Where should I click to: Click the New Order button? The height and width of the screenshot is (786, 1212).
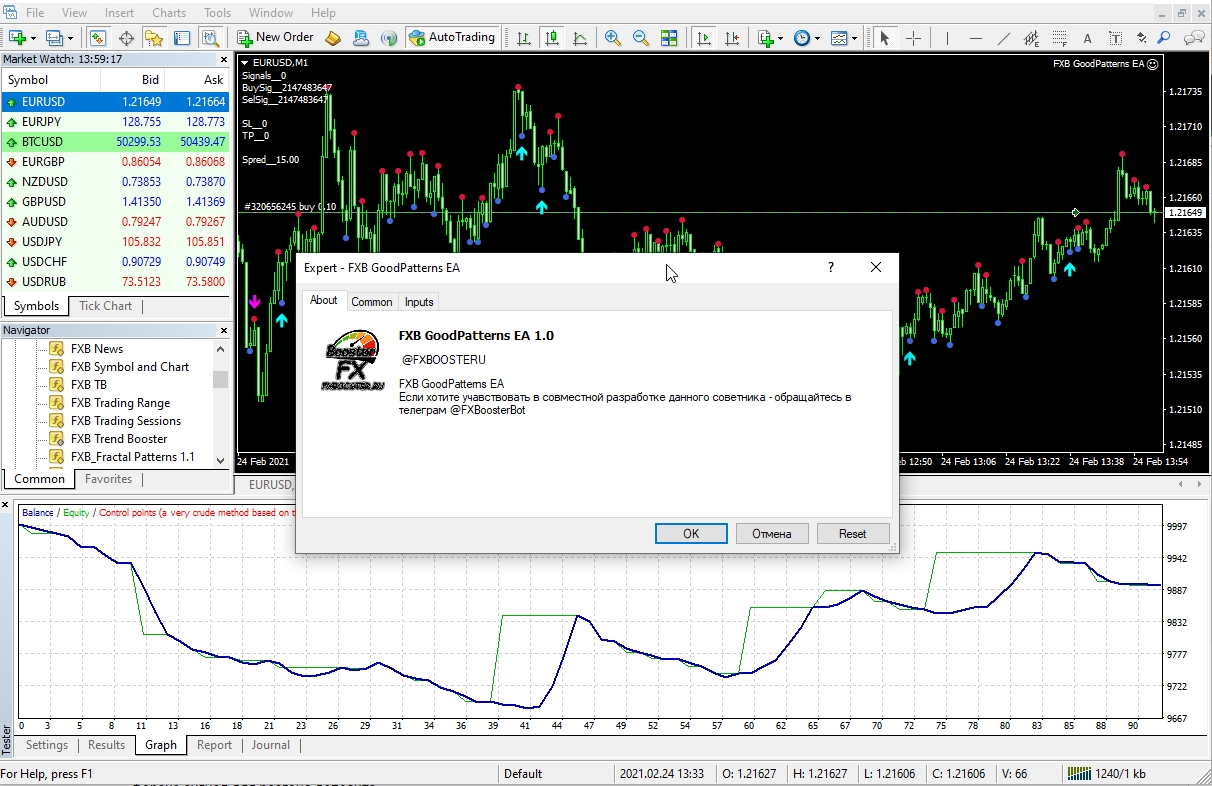click(275, 38)
